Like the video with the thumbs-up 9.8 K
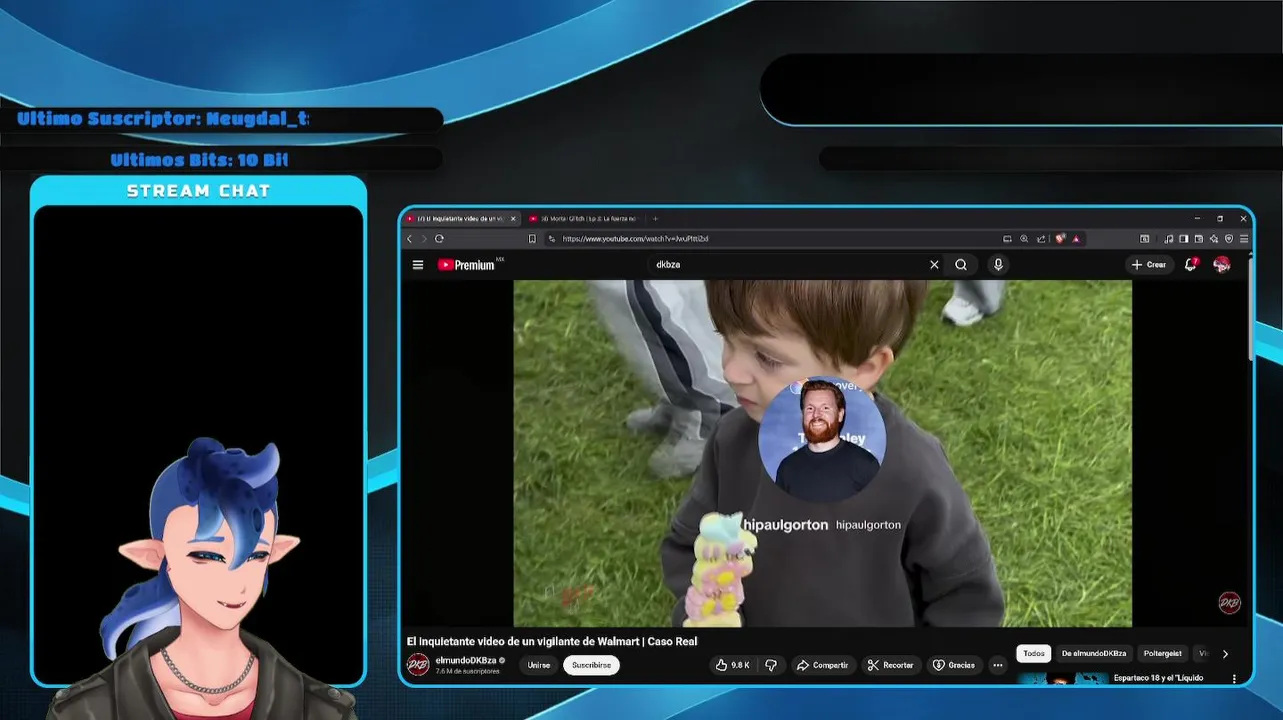The image size is (1283, 720). point(733,665)
